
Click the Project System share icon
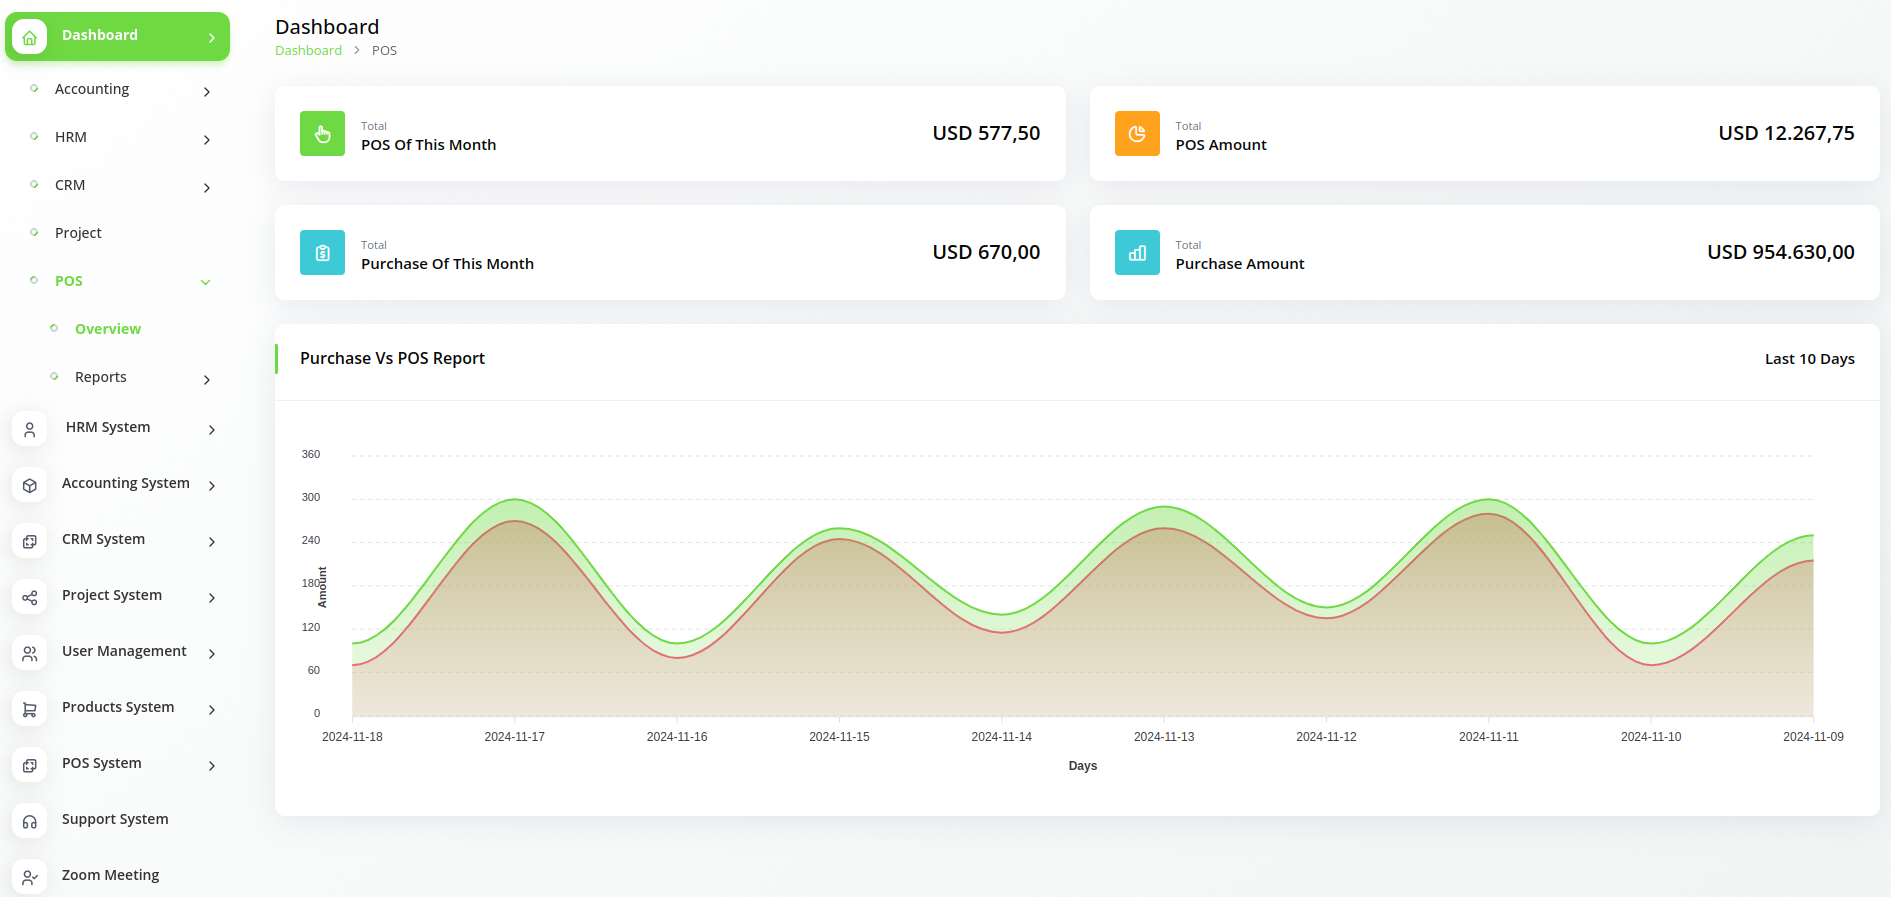30,597
